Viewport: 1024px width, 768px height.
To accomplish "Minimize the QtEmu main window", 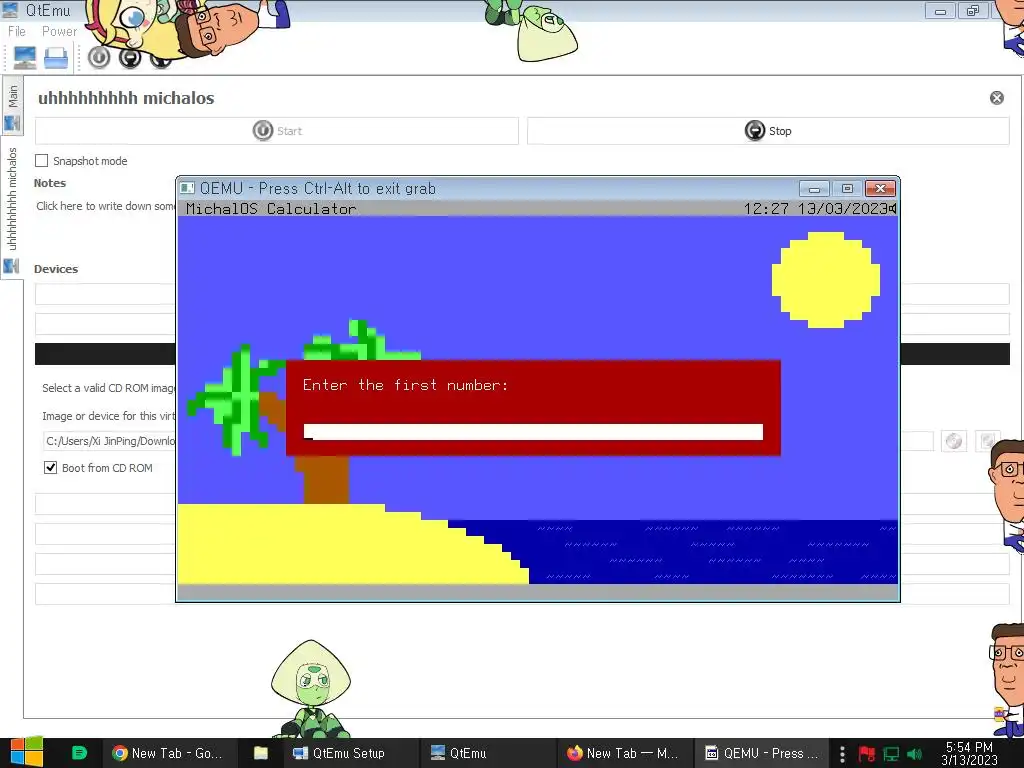I will coord(940,11).
